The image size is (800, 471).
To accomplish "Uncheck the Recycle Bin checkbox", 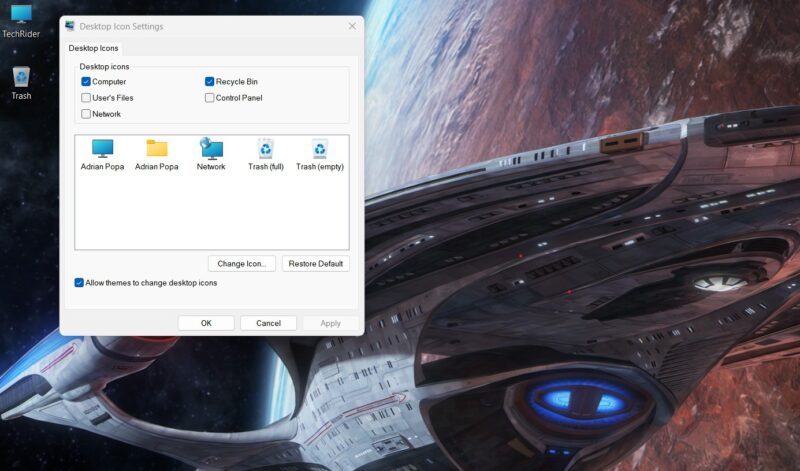I will point(209,82).
